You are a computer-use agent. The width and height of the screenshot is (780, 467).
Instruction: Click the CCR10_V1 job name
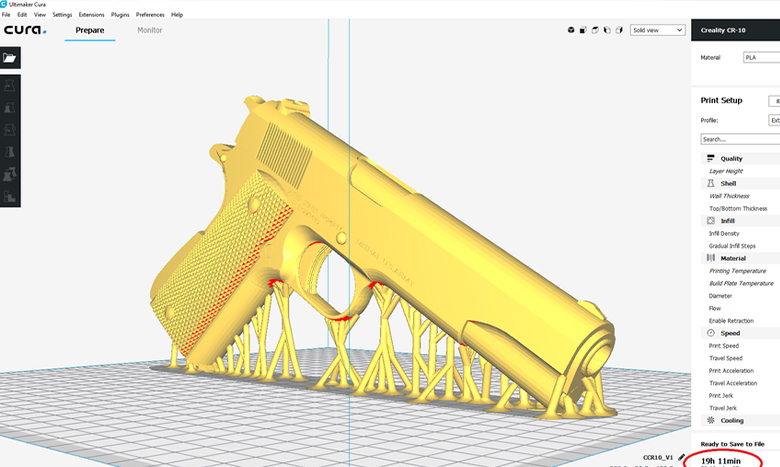coord(658,458)
